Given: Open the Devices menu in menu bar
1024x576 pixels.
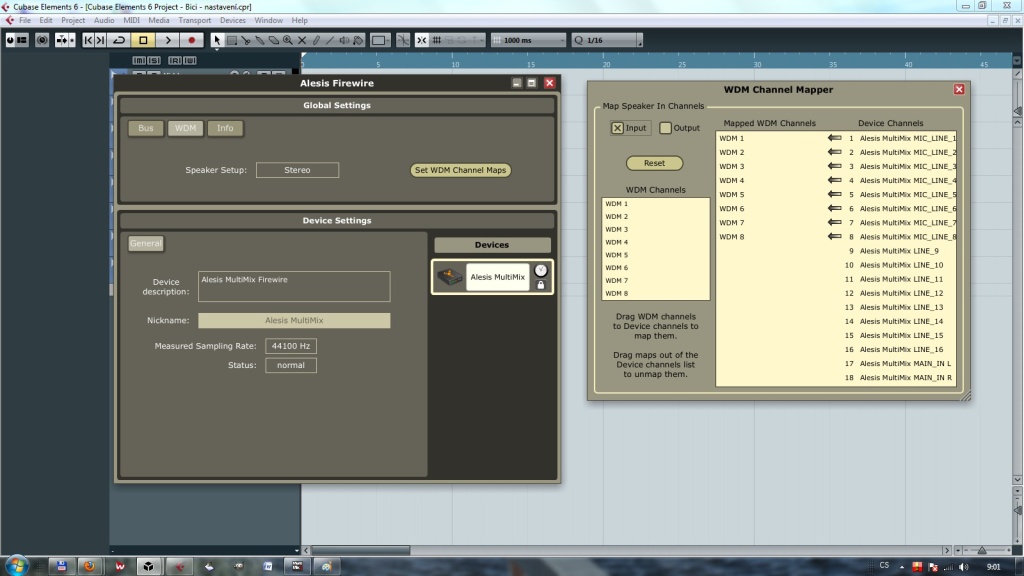Looking at the screenshot, I should click(x=232, y=20).
